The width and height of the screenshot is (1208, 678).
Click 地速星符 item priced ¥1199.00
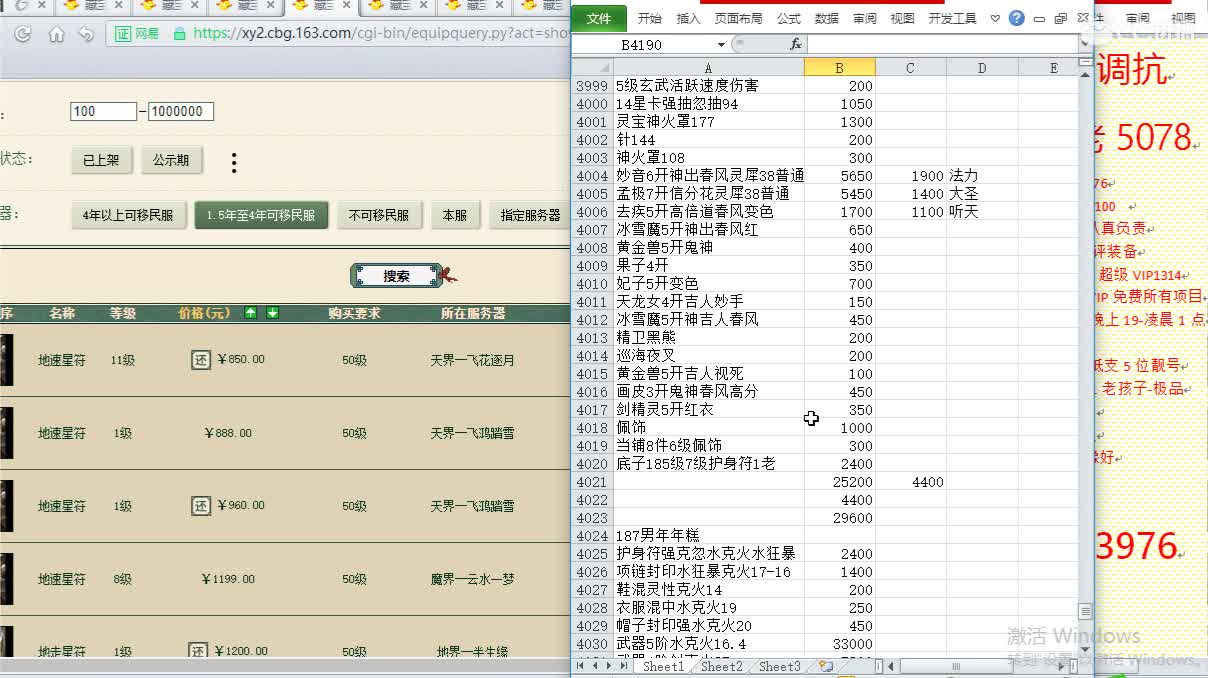coord(62,579)
